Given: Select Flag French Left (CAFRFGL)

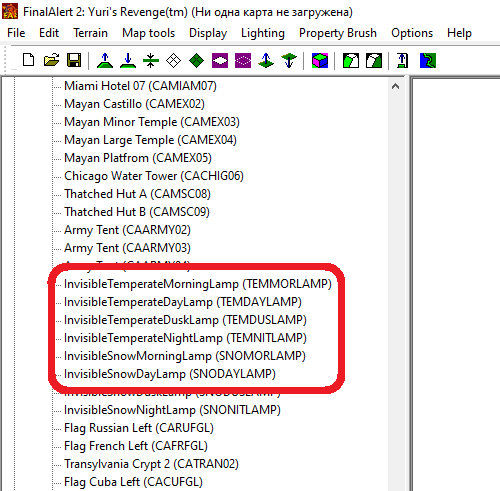Looking at the screenshot, I should click(x=136, y=446).
